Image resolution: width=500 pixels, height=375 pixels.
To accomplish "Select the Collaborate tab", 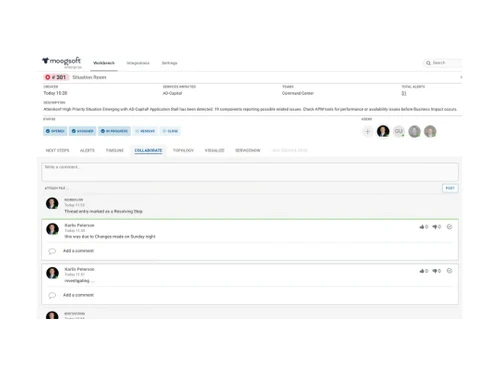I will click(148, 151).
